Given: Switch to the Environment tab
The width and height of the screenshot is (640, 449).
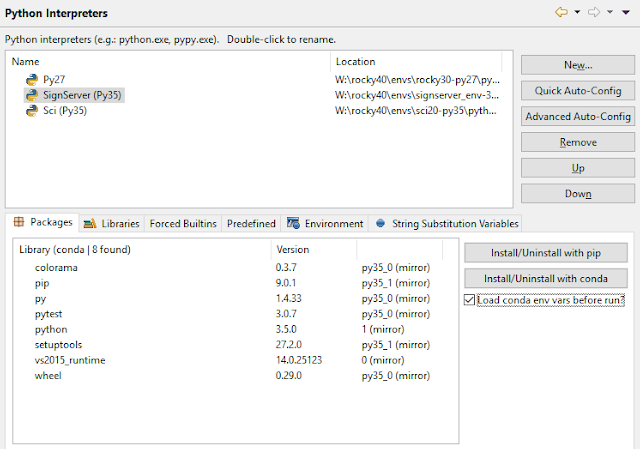Looking at the screenshot, I should (325, 223).
